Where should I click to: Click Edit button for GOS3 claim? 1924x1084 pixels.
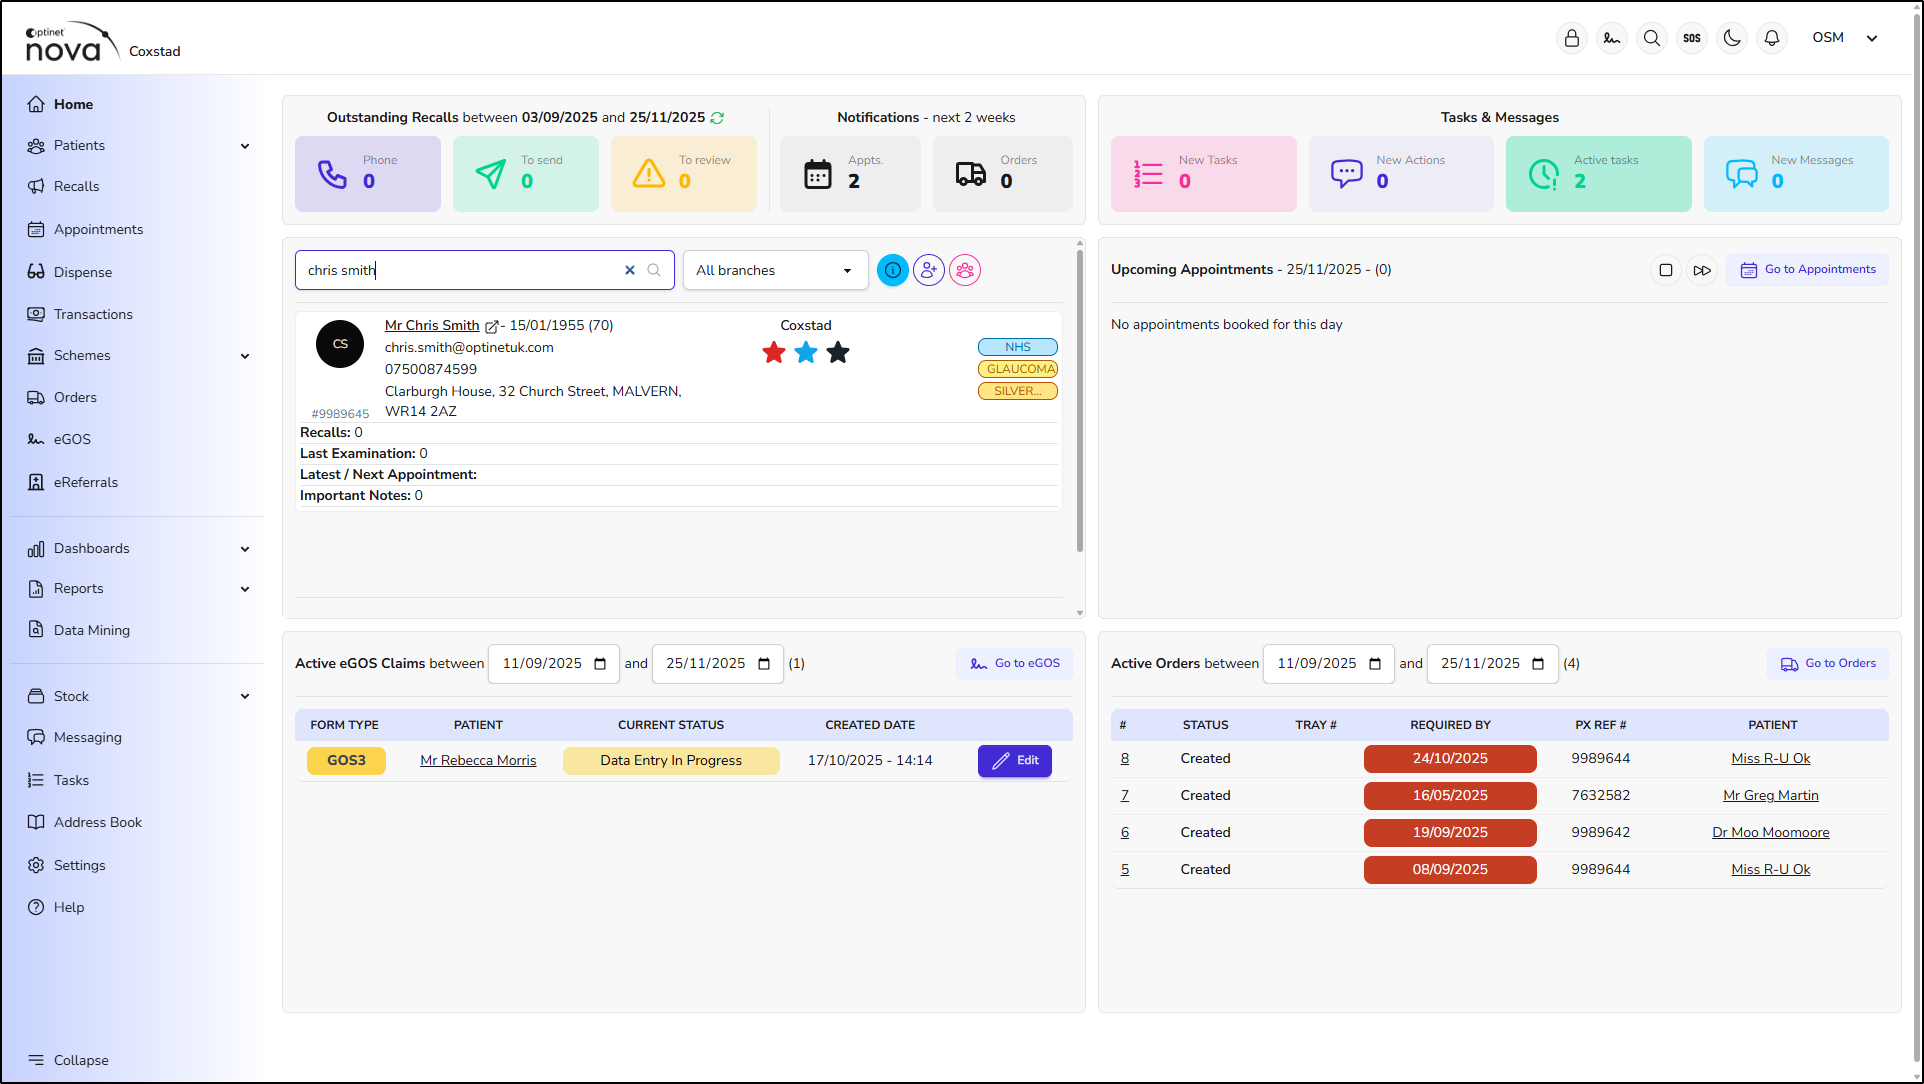click(1015, 761)
